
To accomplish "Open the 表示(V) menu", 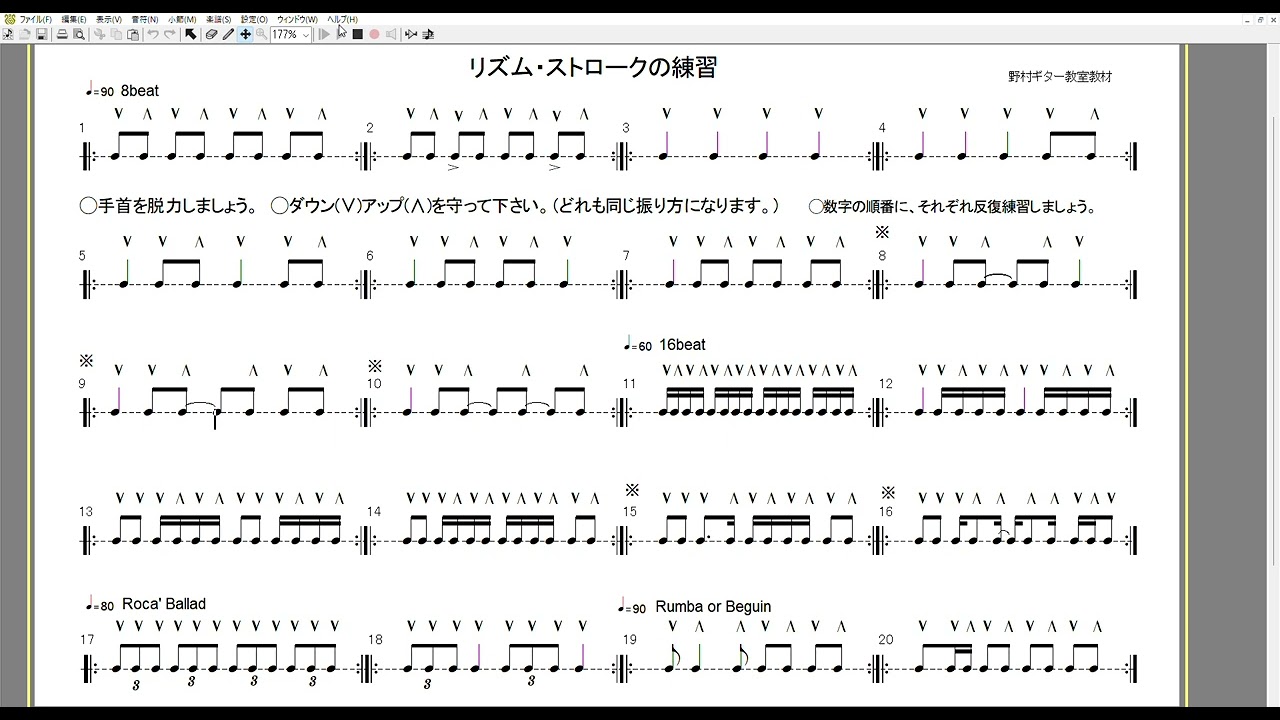I will coord(109,19).
